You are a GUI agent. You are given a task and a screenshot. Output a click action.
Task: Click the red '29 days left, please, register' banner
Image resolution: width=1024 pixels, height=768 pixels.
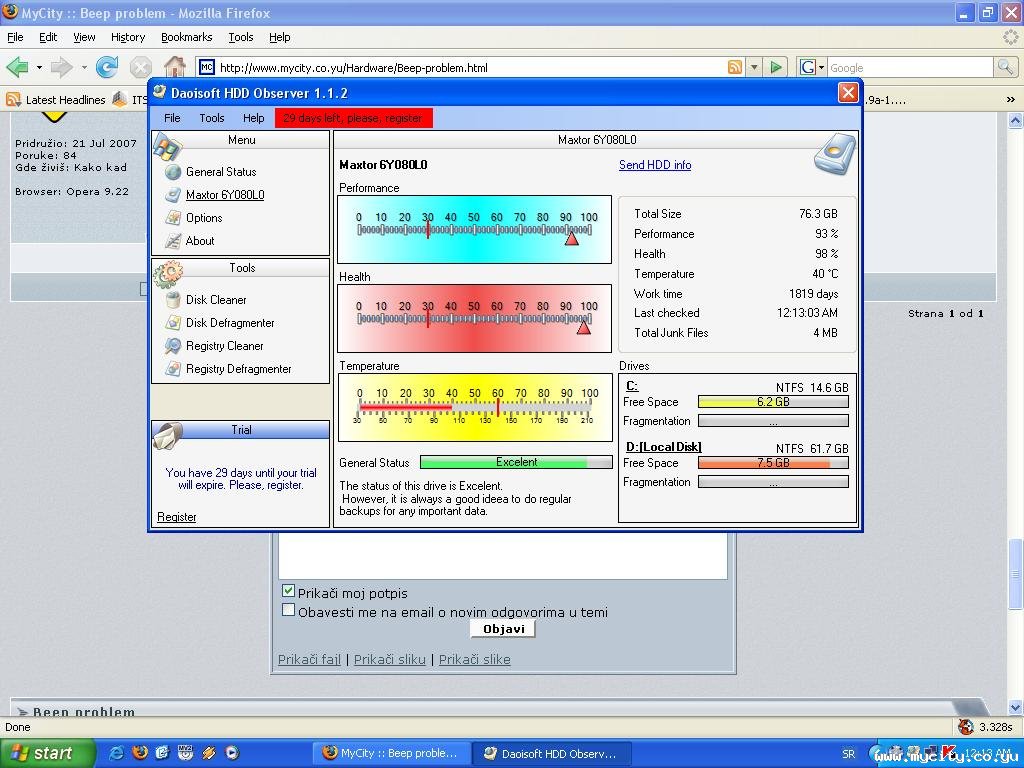353,118
